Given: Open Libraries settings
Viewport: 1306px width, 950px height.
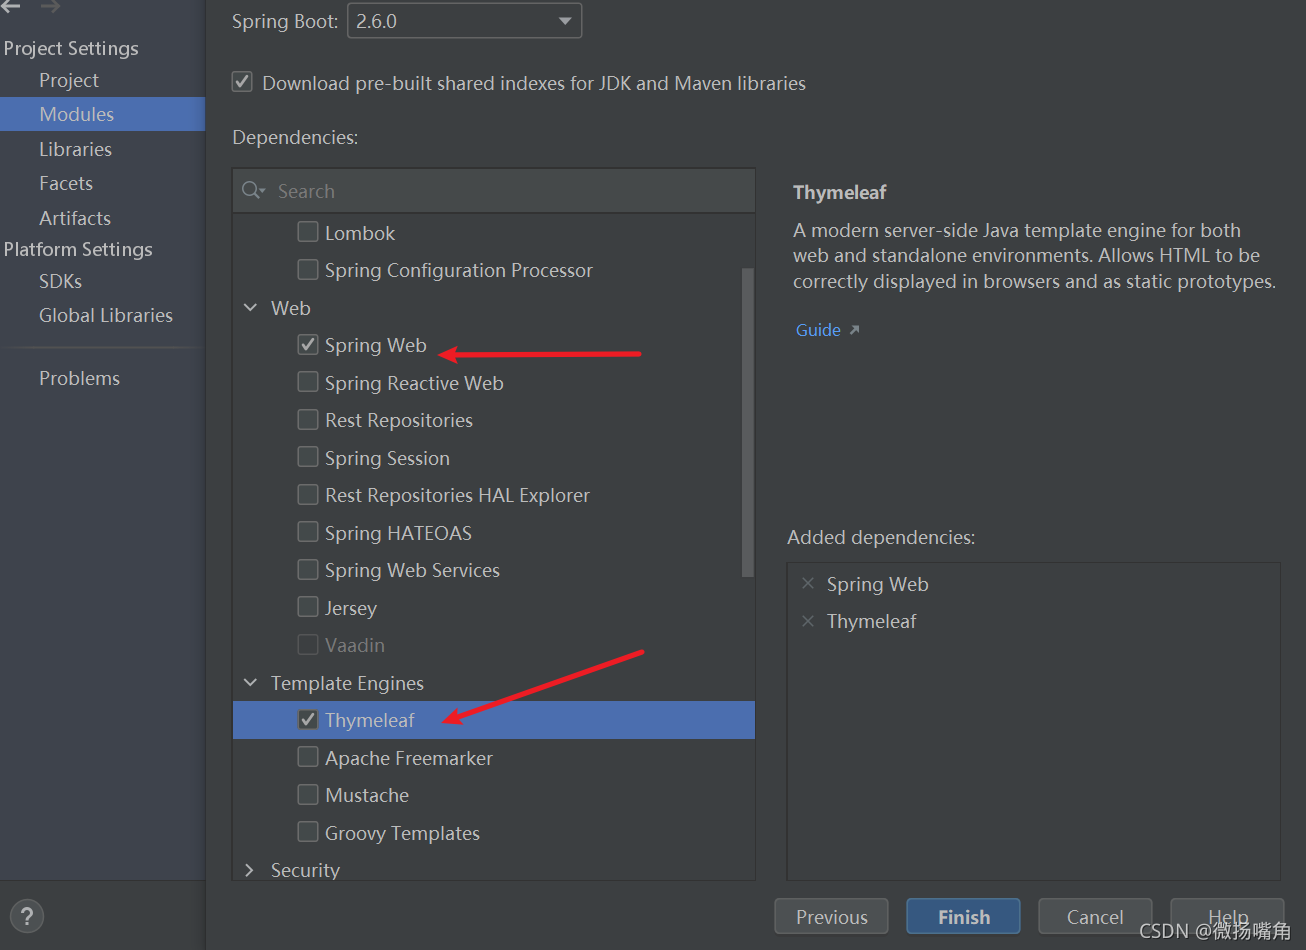Looking at the screenshot, I should point(75,149).
